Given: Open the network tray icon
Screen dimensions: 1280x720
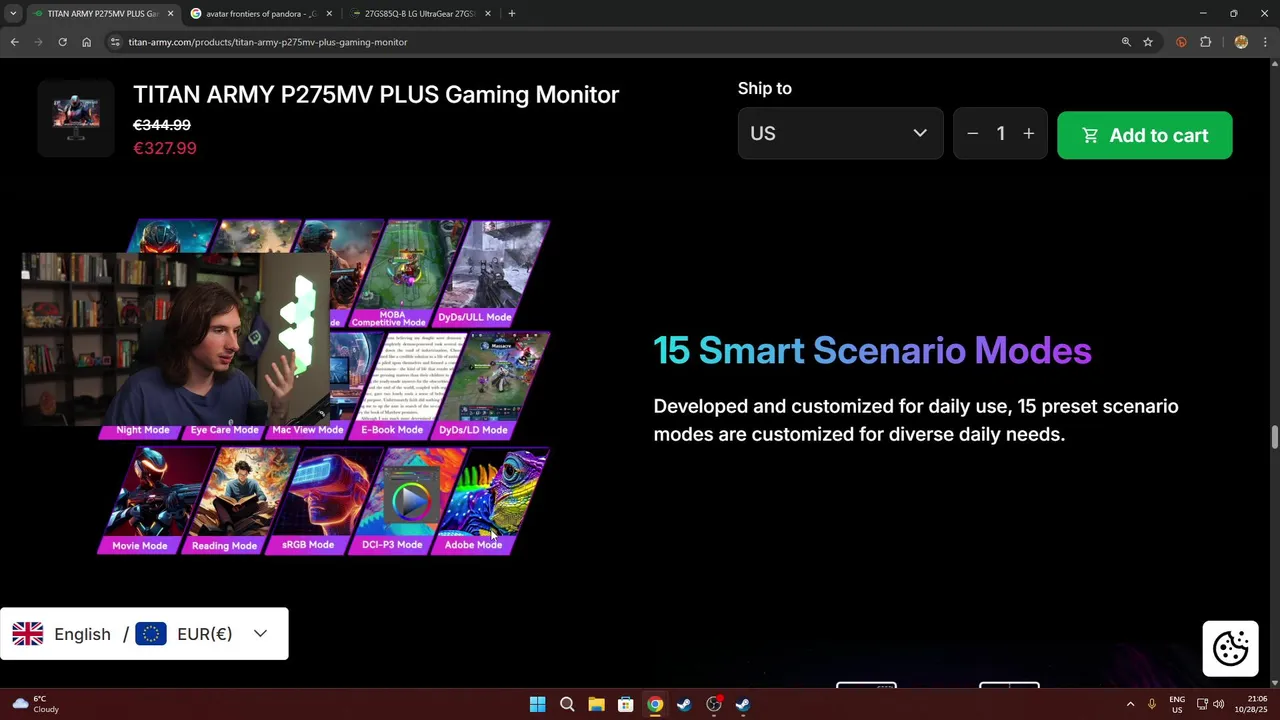Looking at the screenshot, I should [x=1202, y=704].
